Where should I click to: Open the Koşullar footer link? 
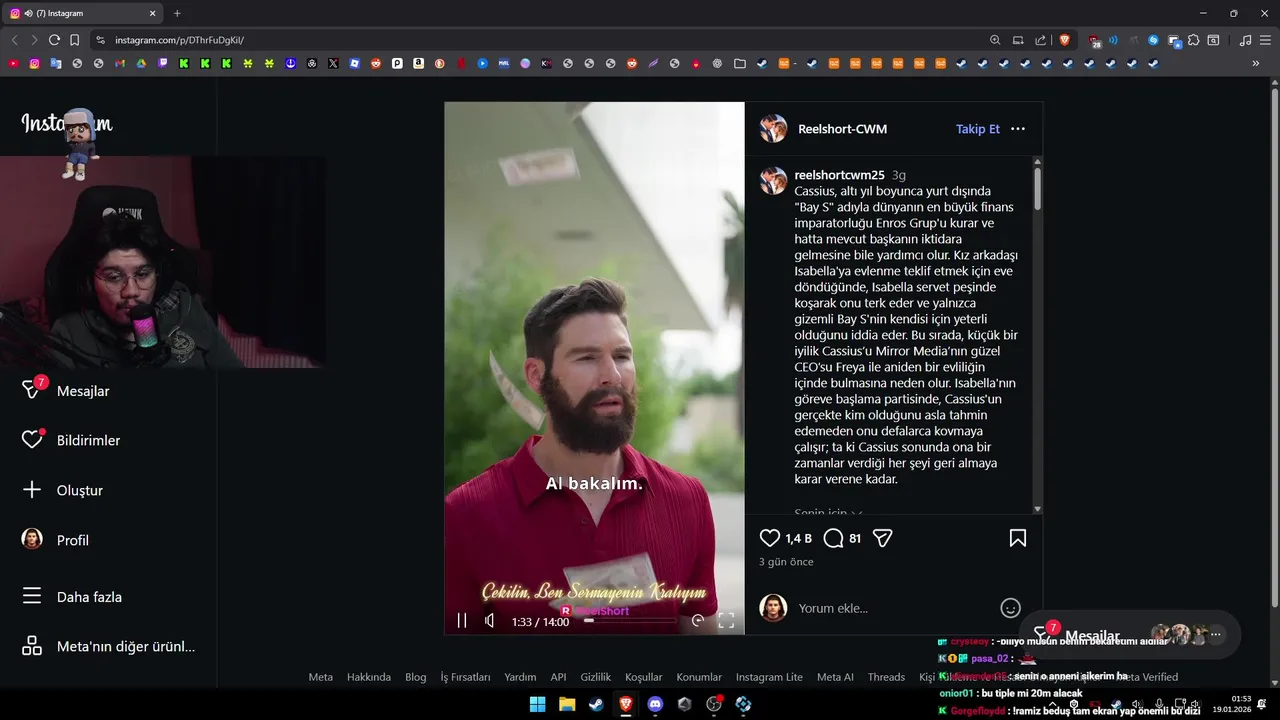coord(644,677)
